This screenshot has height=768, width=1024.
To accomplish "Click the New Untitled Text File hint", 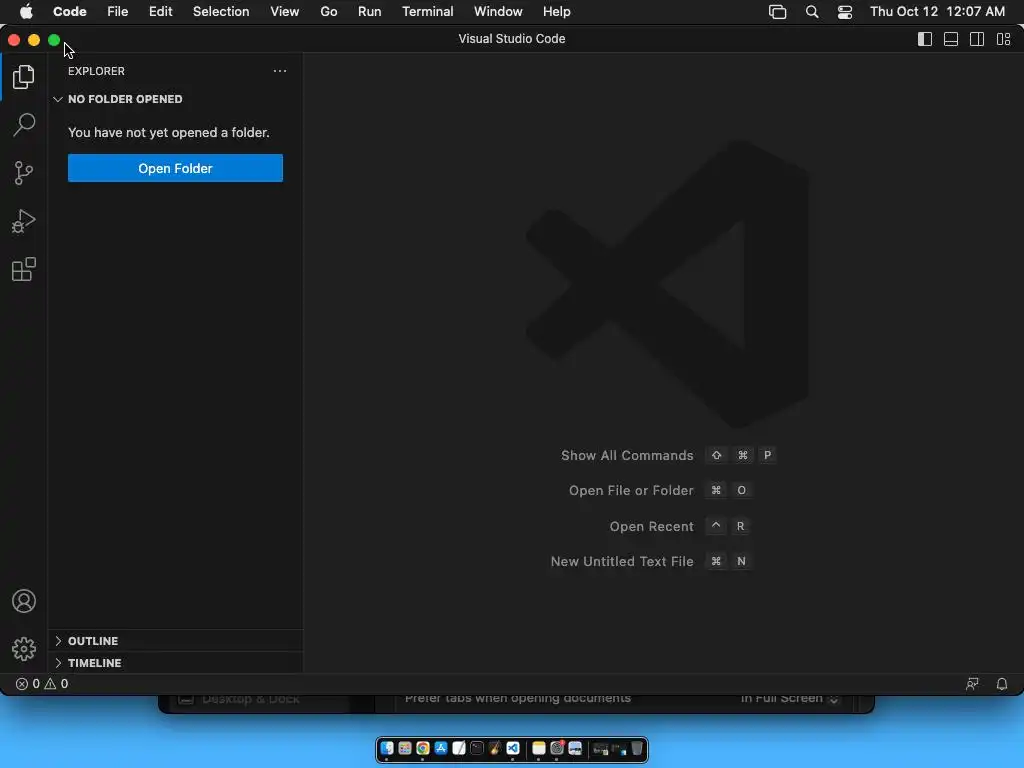I will (622, 562).
